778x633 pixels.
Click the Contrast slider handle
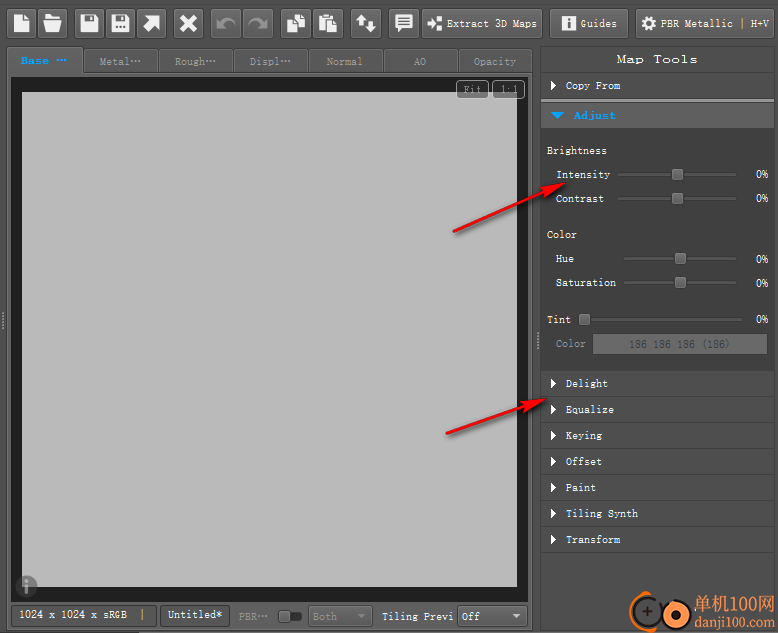point(677,198)
